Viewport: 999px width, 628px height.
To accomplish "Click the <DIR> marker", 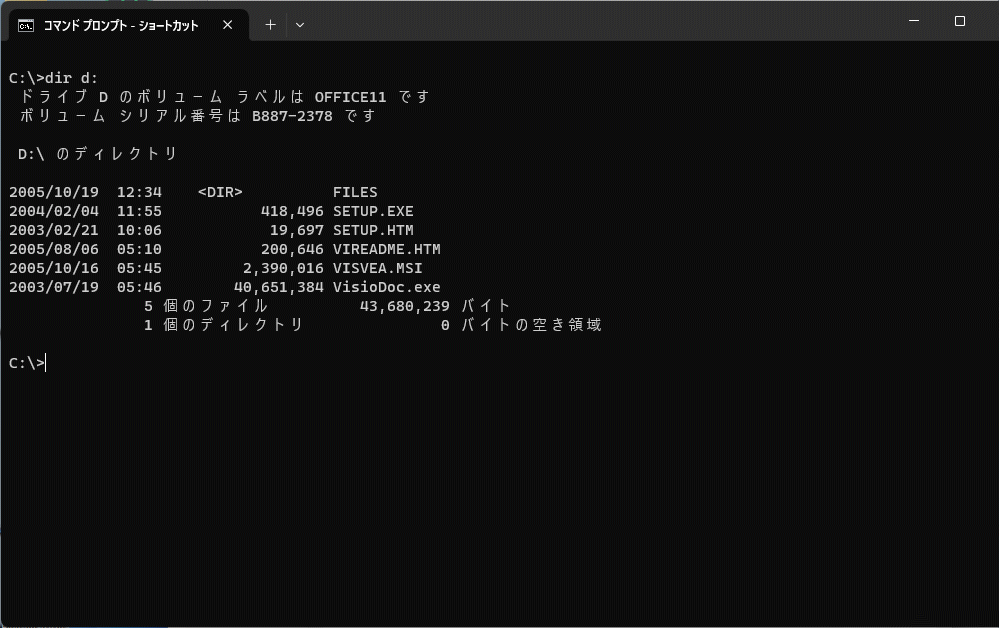I will (220, 192).
